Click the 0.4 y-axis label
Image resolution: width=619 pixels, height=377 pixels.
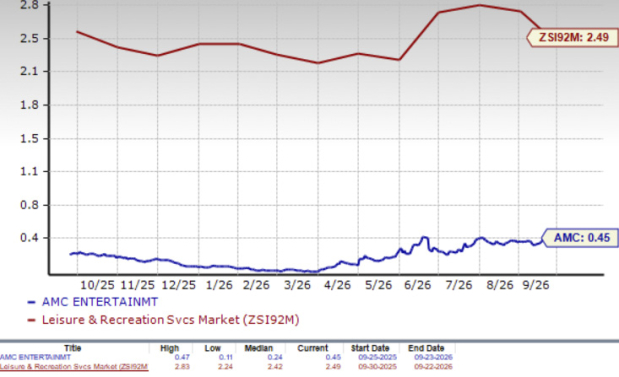tap(30, 238)
